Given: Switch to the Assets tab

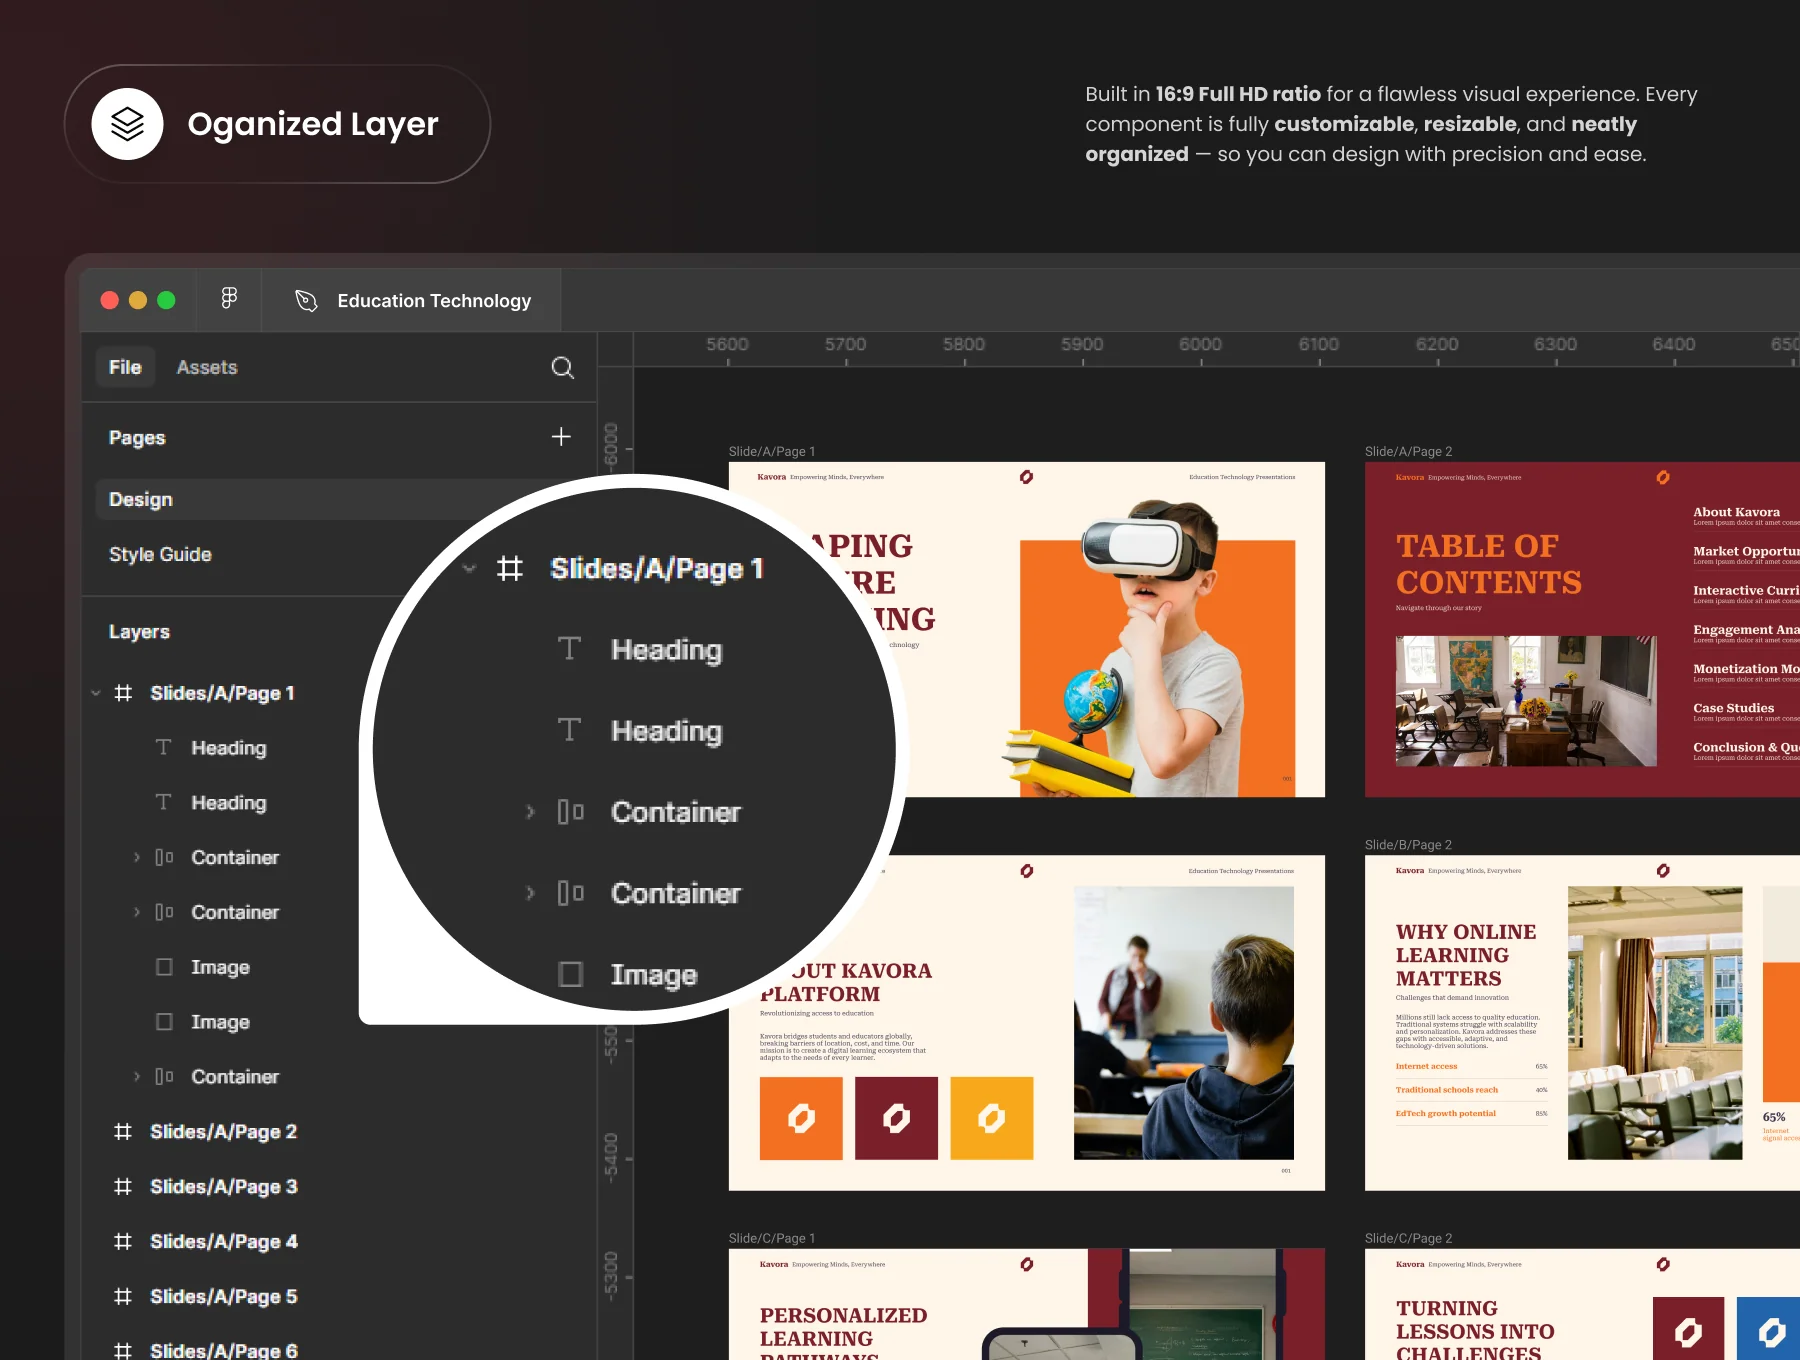Looking at the screenshot, I should (x=207, y=367).
